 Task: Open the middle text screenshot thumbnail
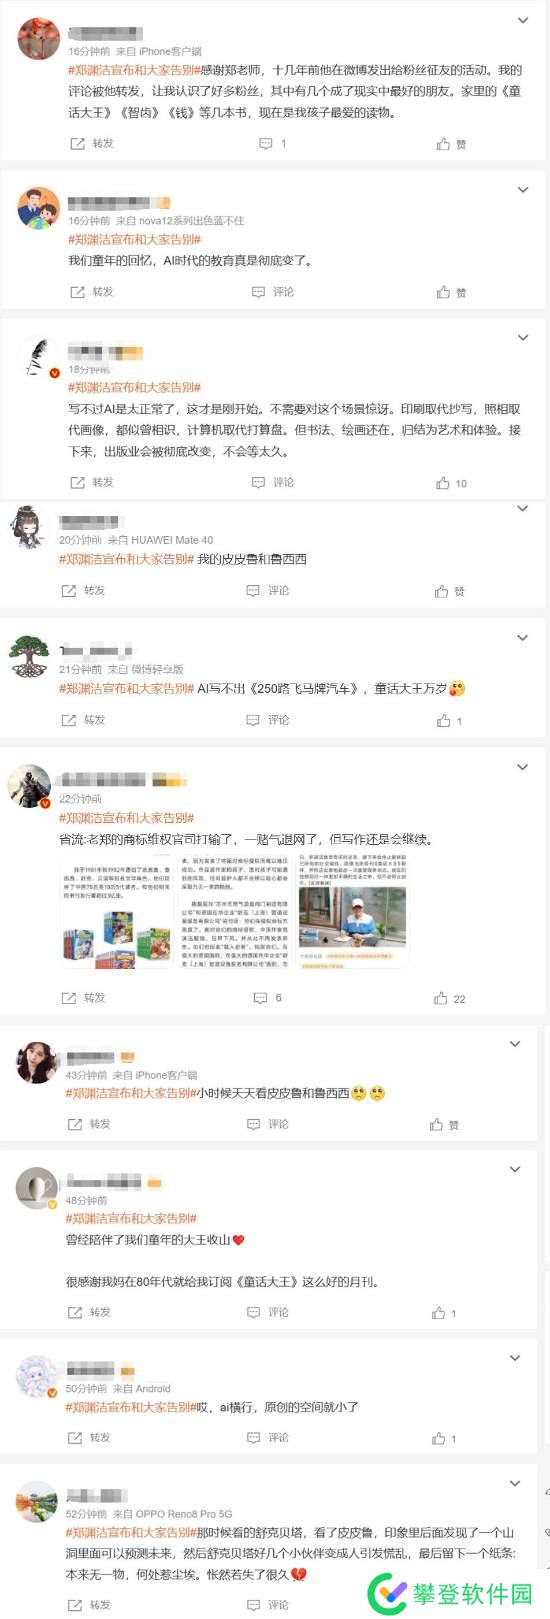tap(235, 912)
